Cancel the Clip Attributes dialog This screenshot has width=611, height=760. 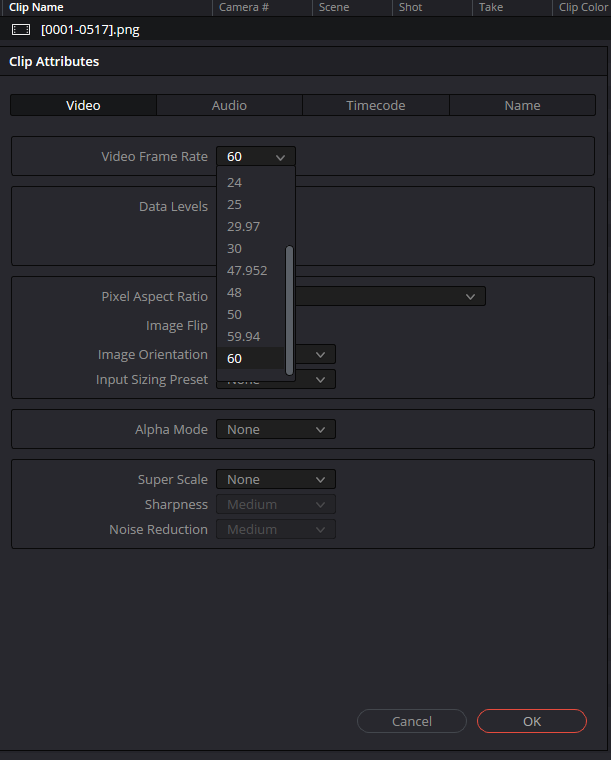point(412,721)
